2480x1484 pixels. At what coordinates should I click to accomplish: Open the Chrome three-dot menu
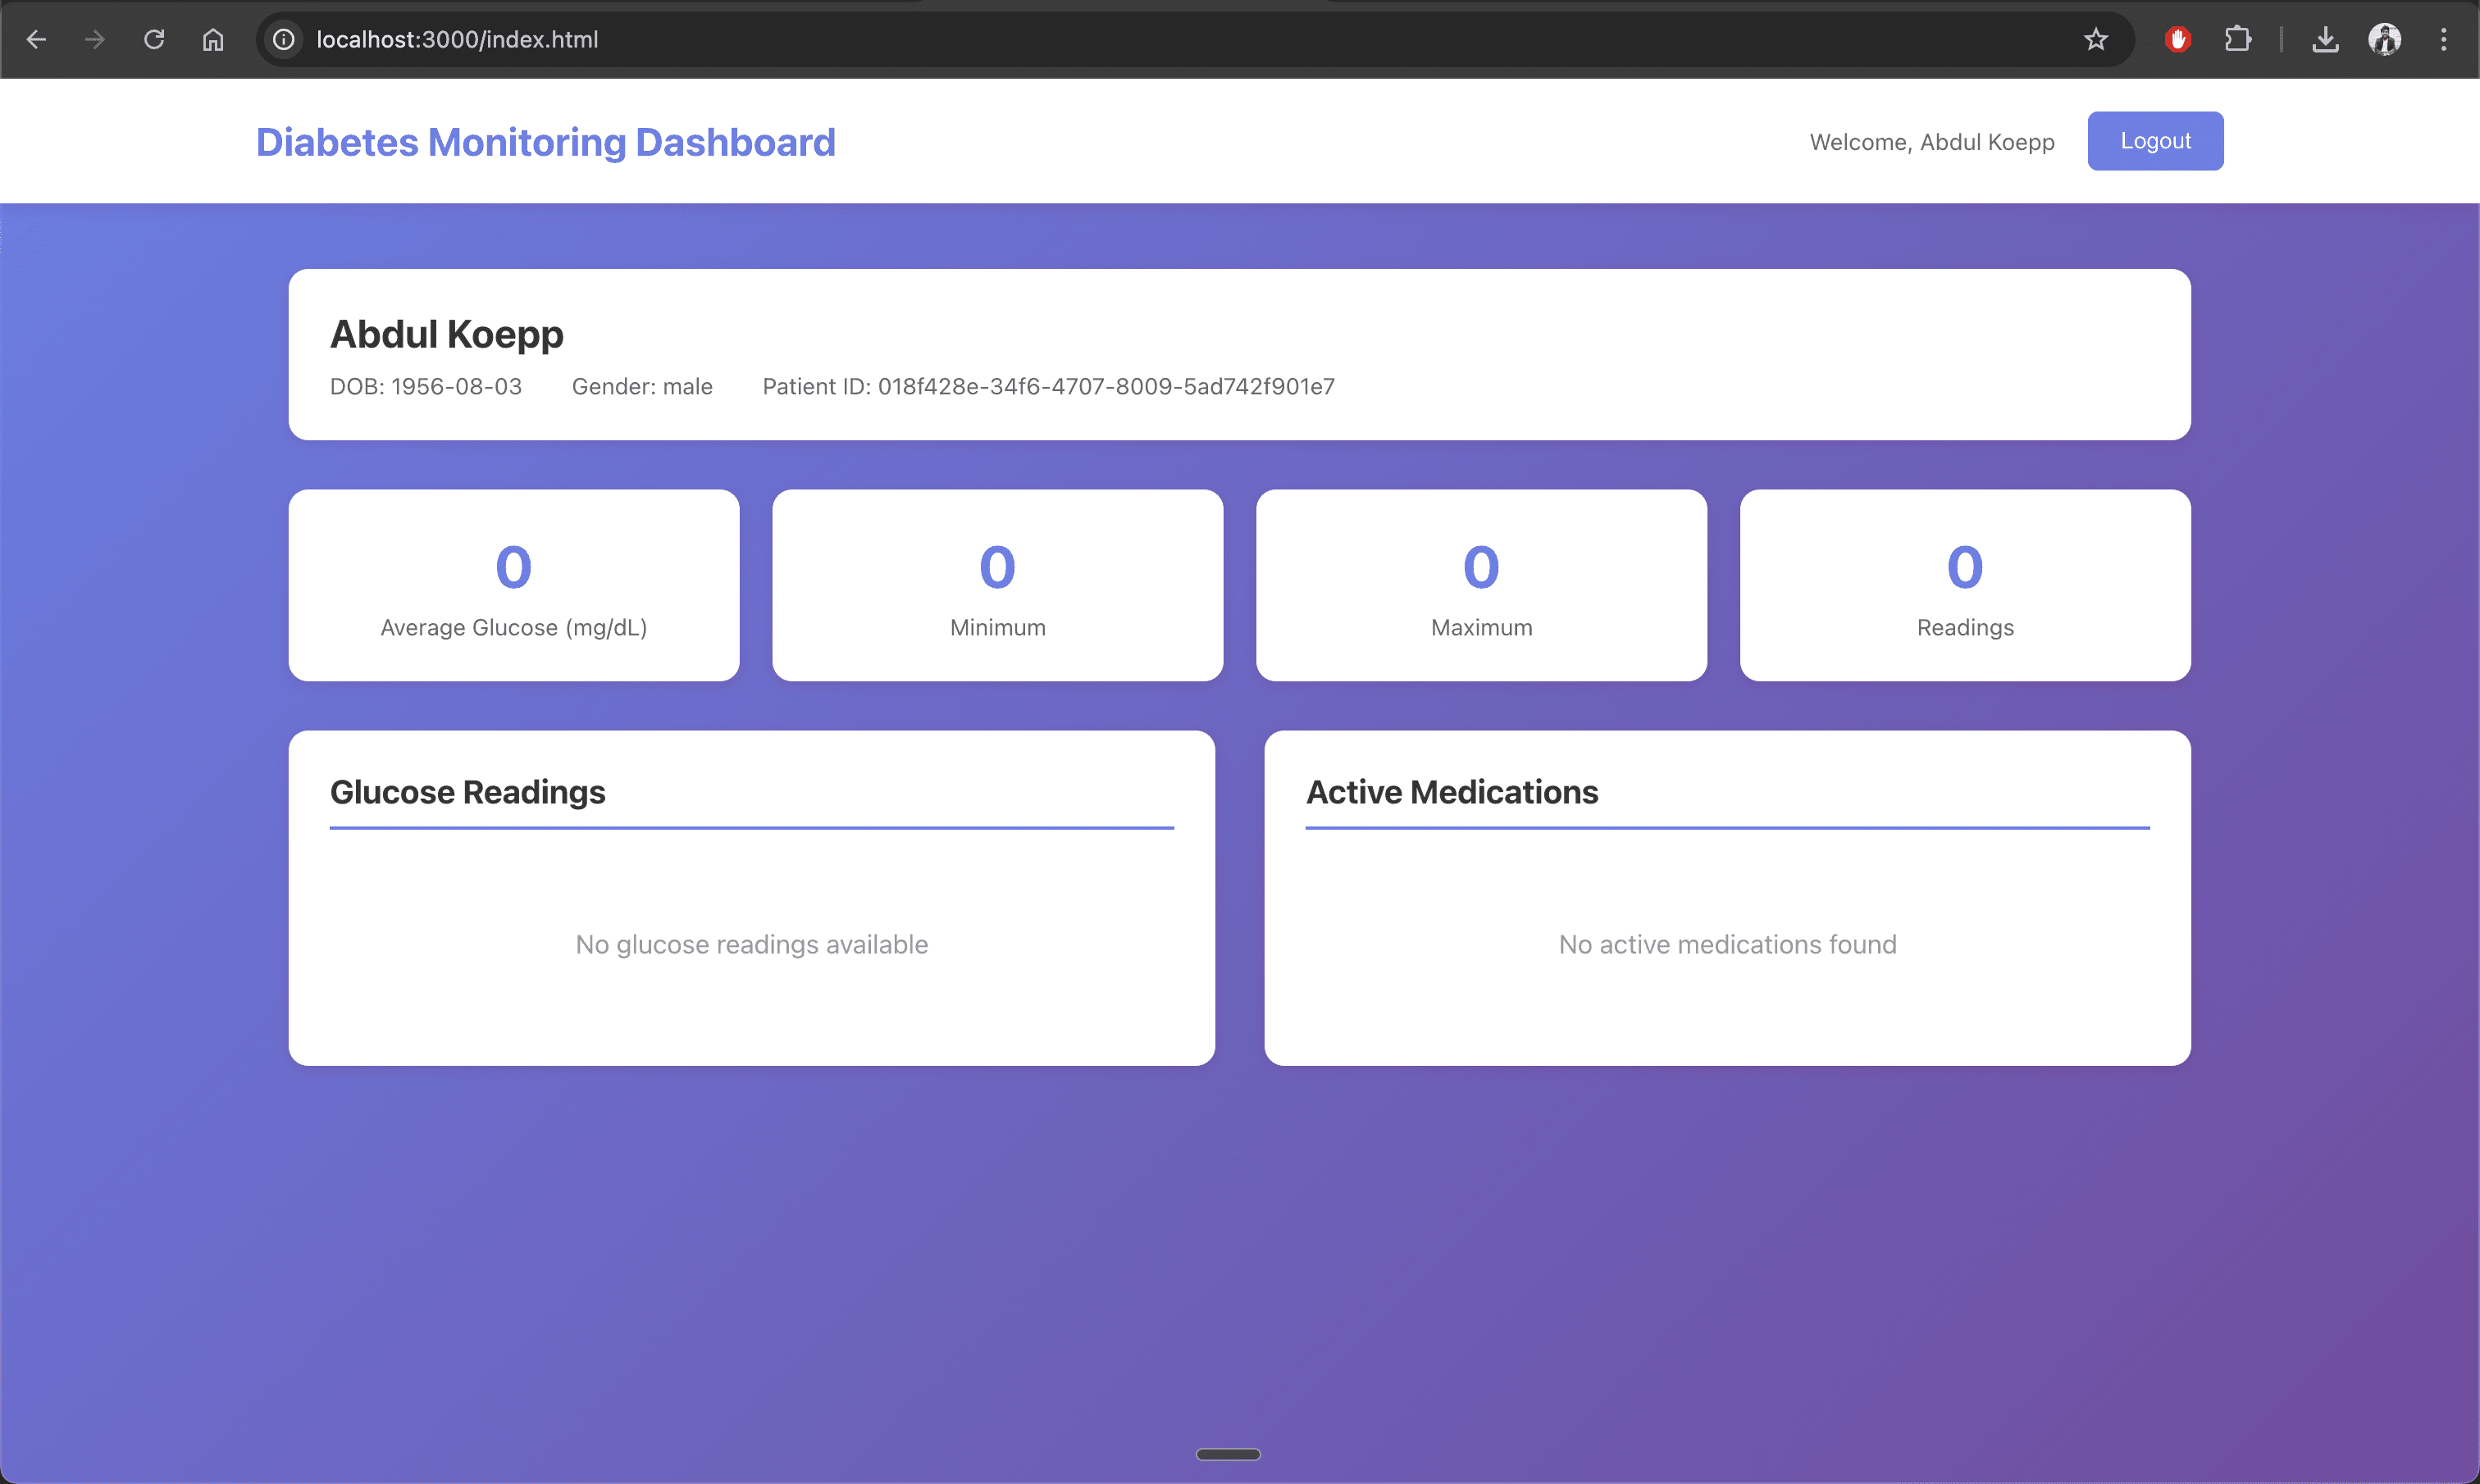[2444, 39]
